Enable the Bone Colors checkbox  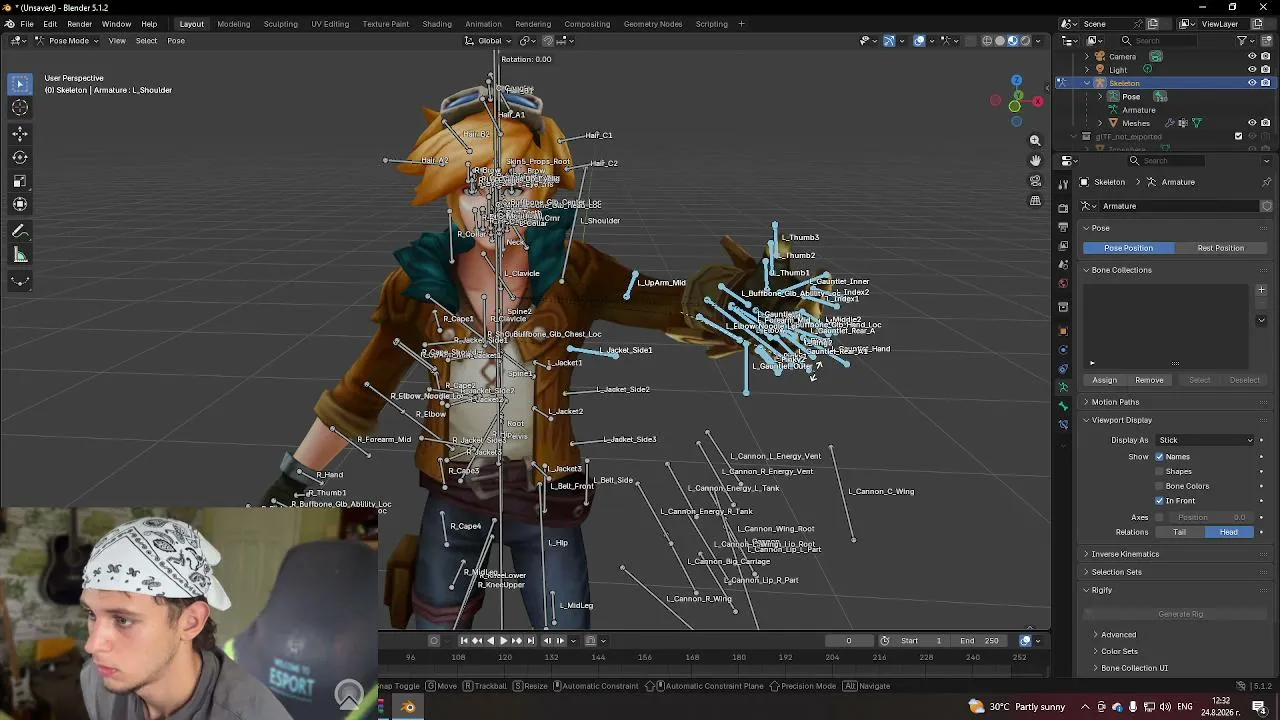pos(1160,486)
